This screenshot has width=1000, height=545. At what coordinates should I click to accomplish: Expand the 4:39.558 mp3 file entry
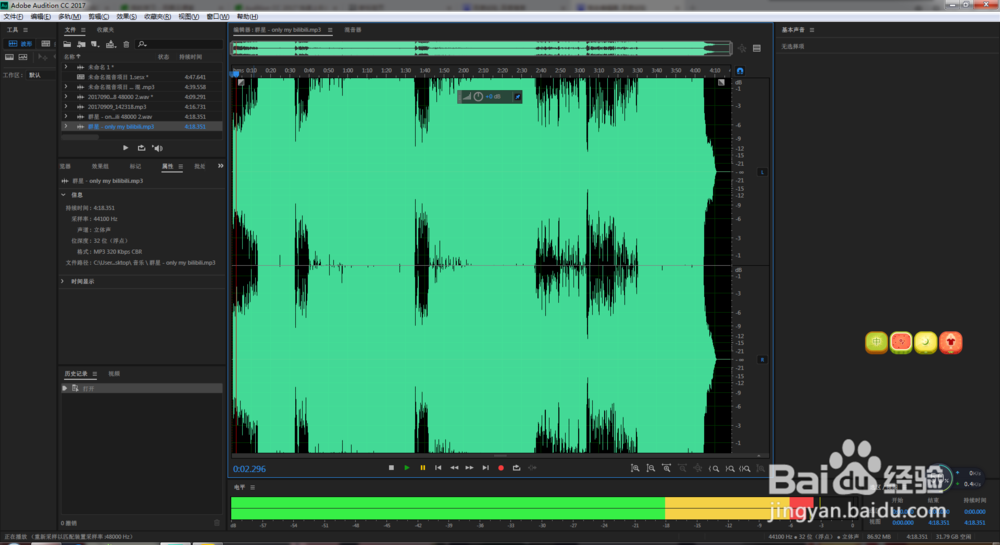tap(66, 87)
